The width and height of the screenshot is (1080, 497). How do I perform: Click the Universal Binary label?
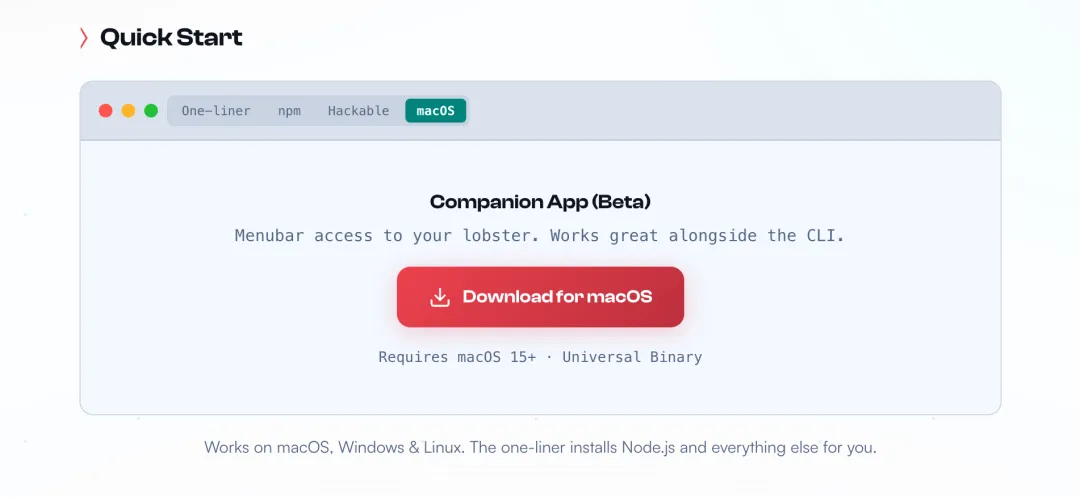tap(632, 357)
